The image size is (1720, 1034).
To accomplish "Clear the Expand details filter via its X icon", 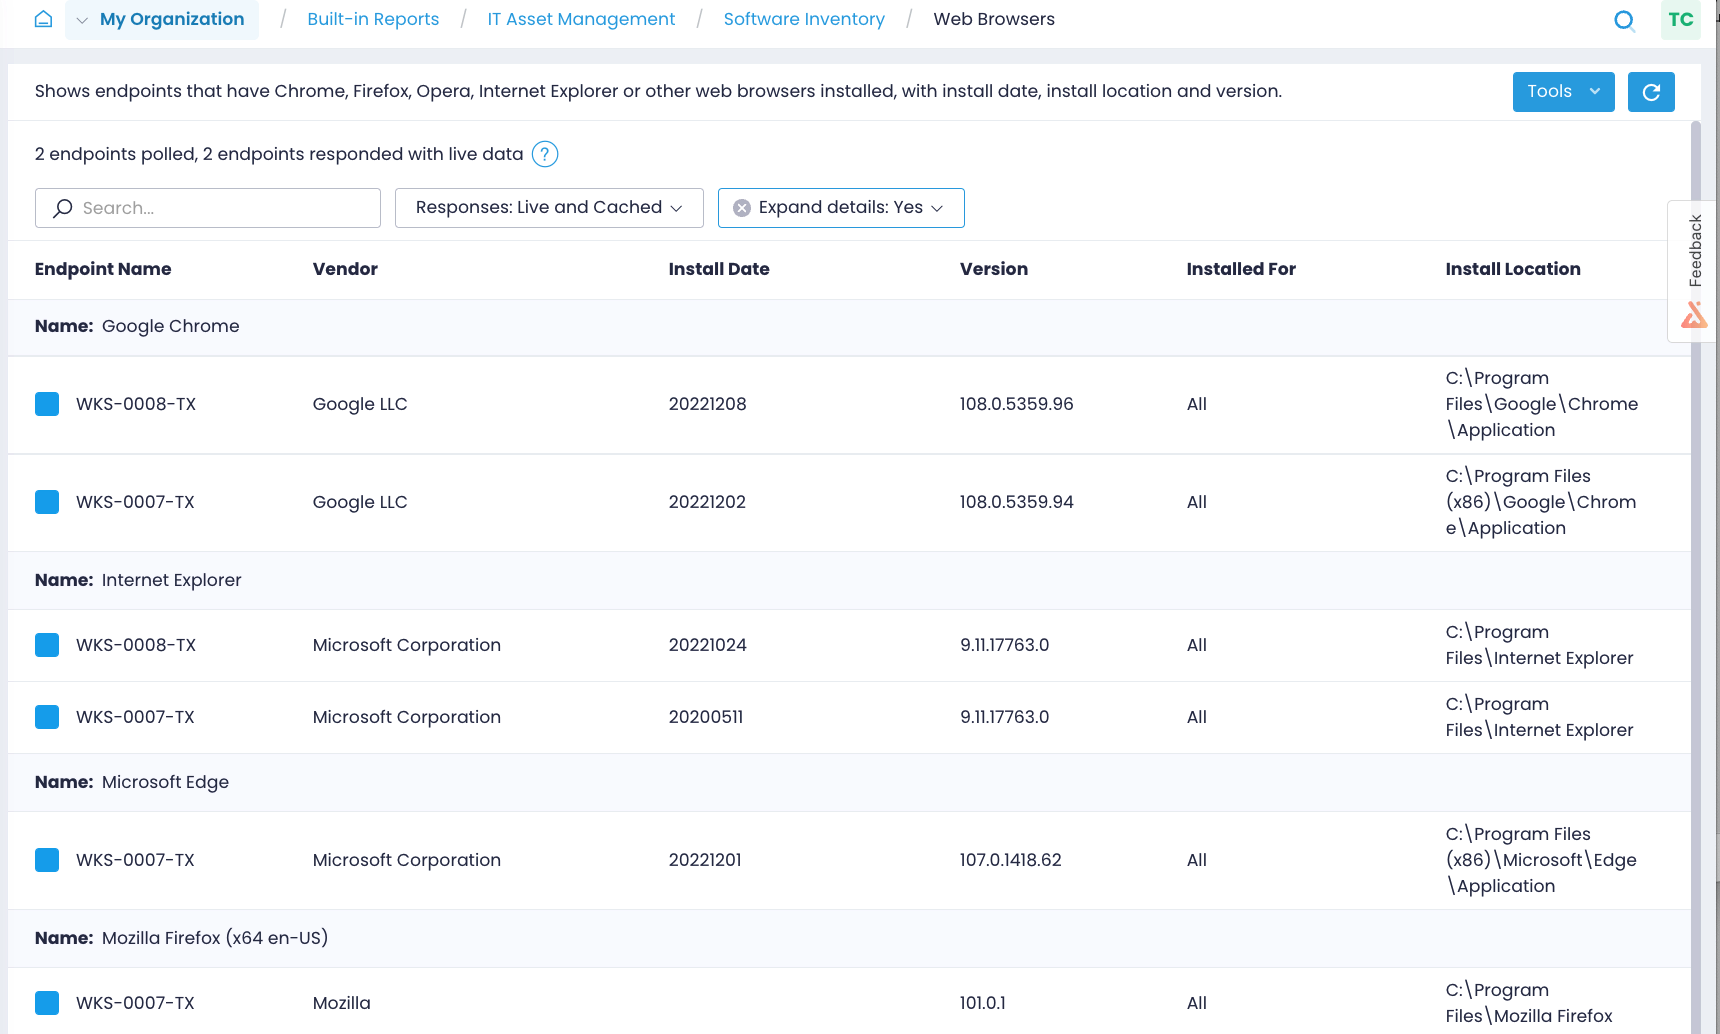I will pos(741,207).
